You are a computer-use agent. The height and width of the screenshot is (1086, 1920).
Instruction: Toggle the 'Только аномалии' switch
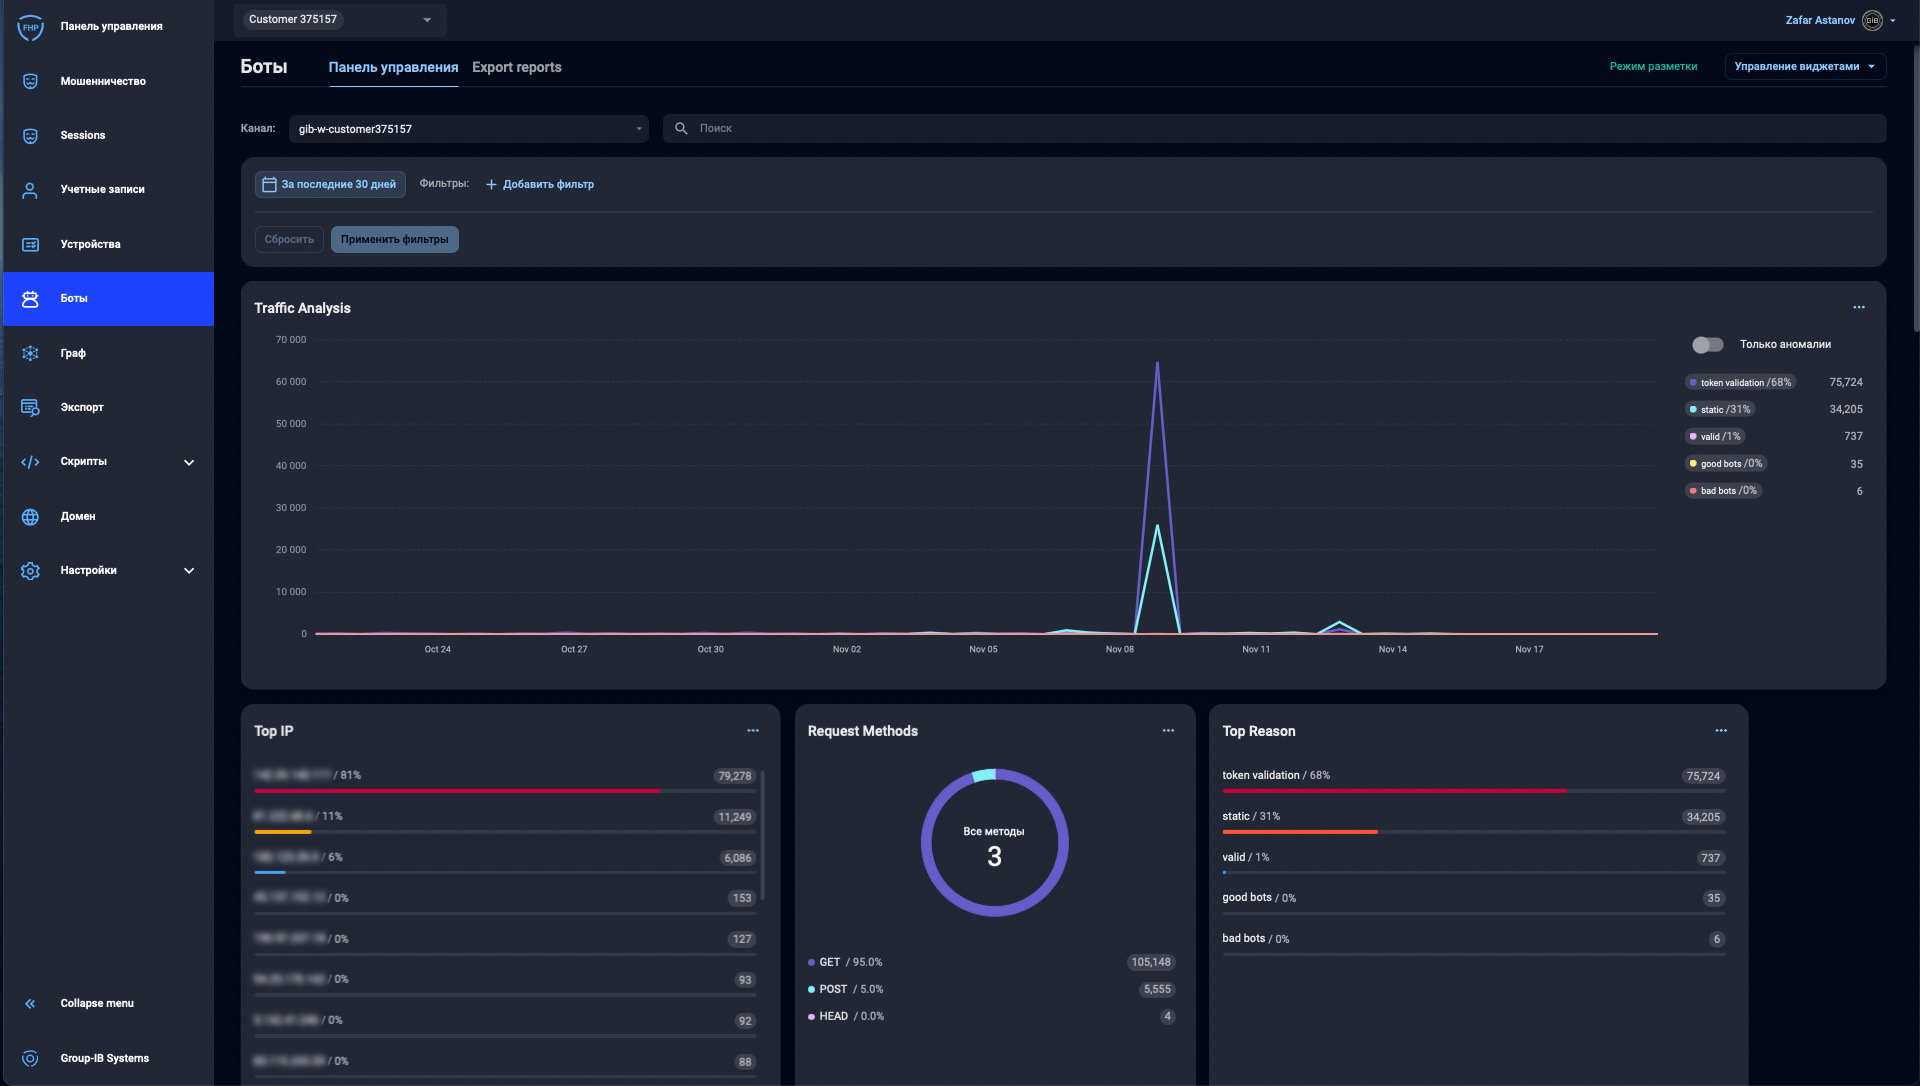click(x=1707, y=345)
